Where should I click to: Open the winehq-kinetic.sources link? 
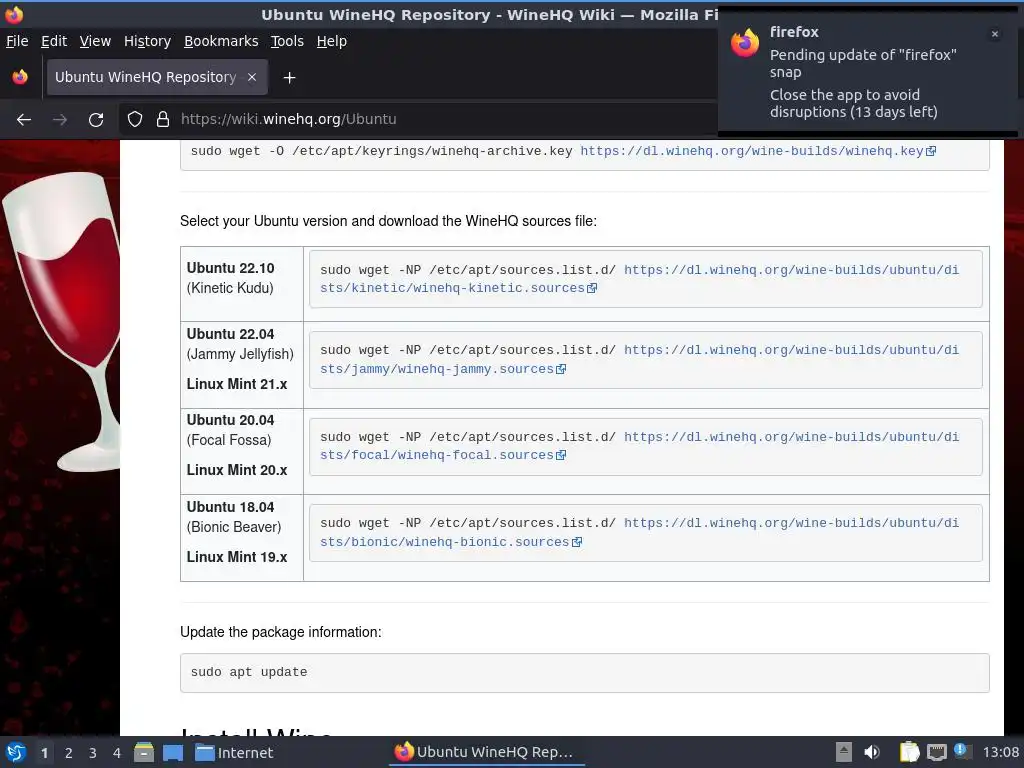[x=639, y=279]
